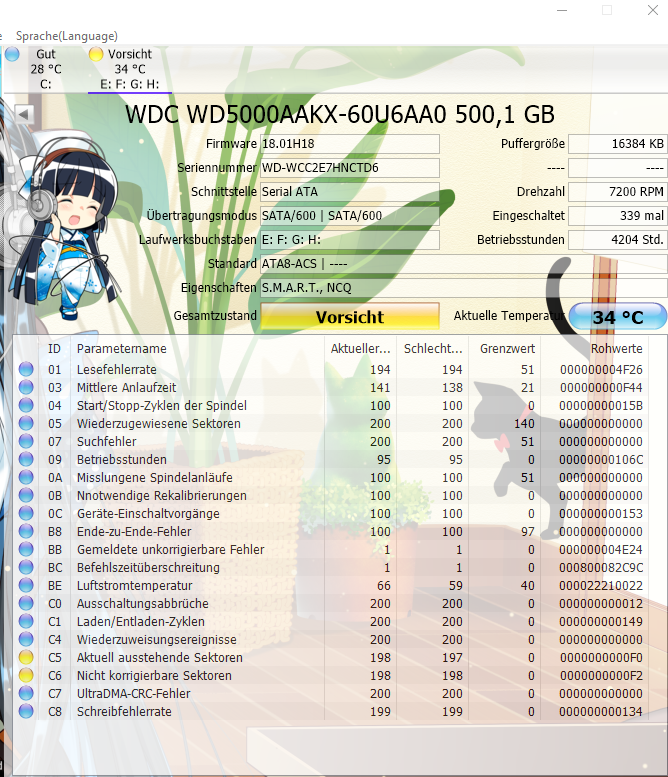The width and height of the screenshot is (668, 777).
Task: Click the status icon for row 09 Betriebsstunden
Action: tap(26, 459)
